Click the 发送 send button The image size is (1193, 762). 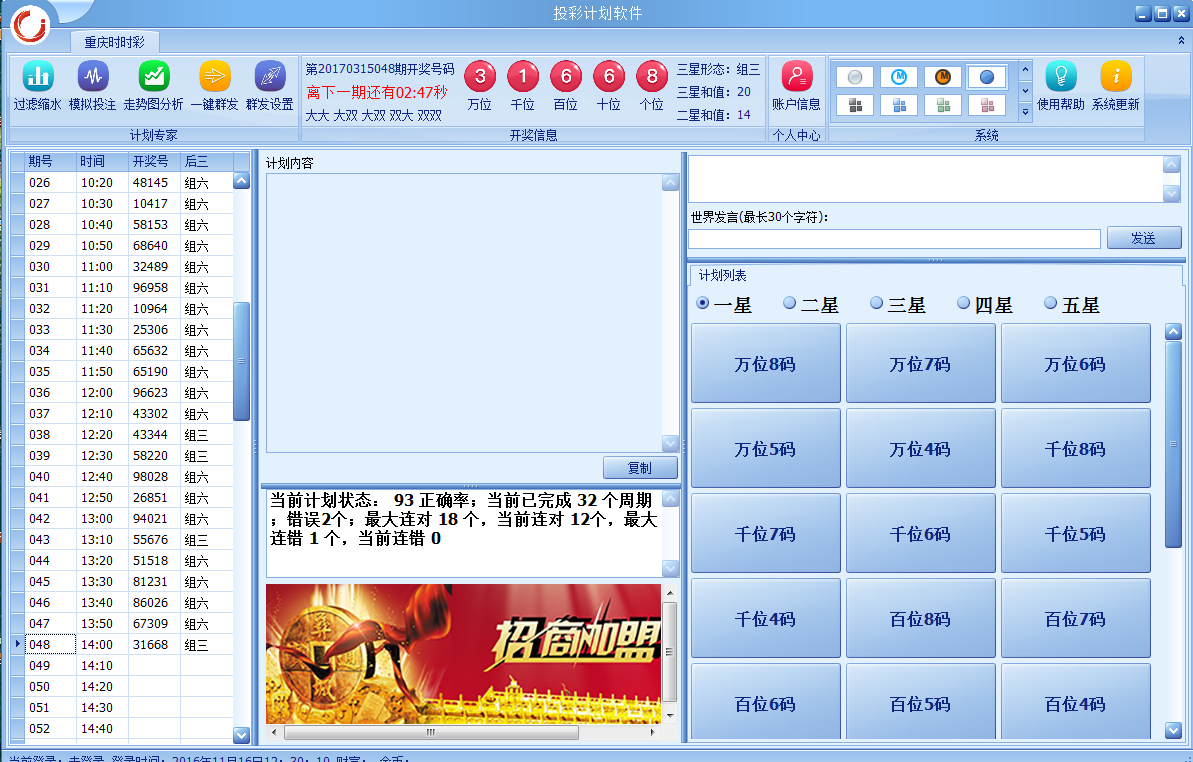[x=1144, y=238]
